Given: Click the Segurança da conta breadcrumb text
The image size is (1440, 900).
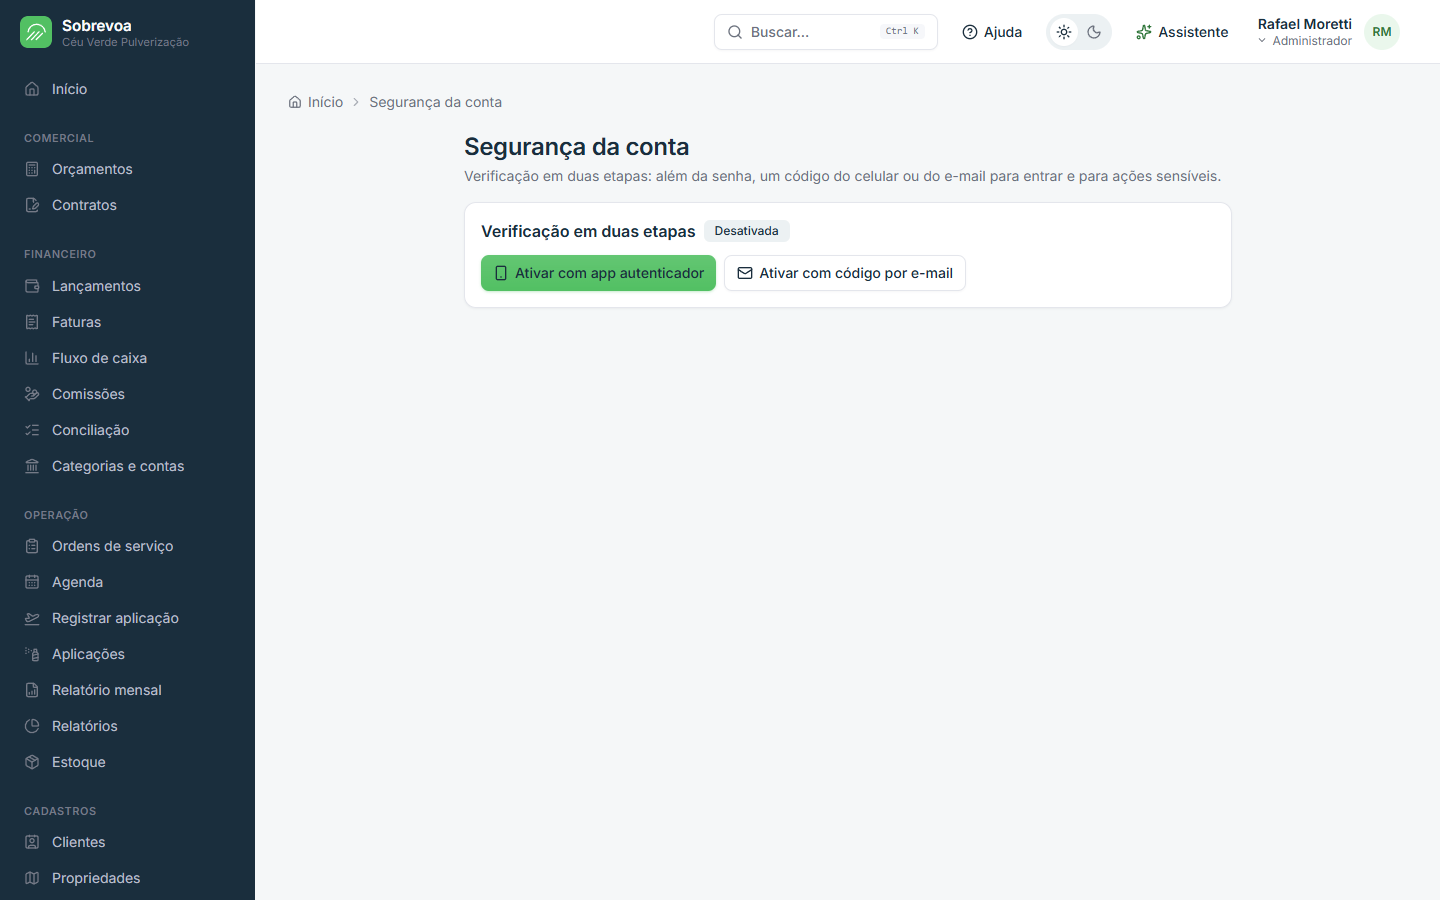Looking at the screenshot, I should click(436, 102).
